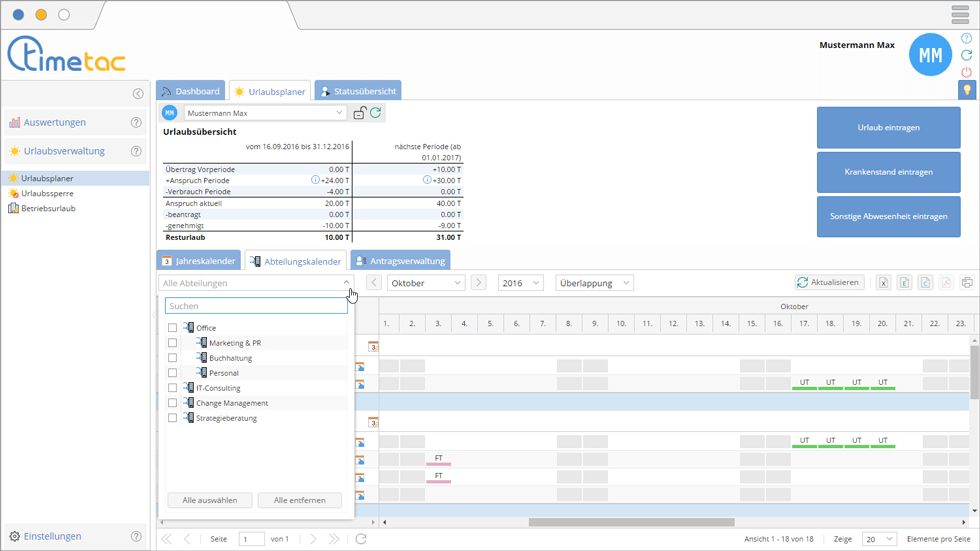Click the open padlock icon beside user selector
Viewport: 980px width, 551px height.
(359, 113)
